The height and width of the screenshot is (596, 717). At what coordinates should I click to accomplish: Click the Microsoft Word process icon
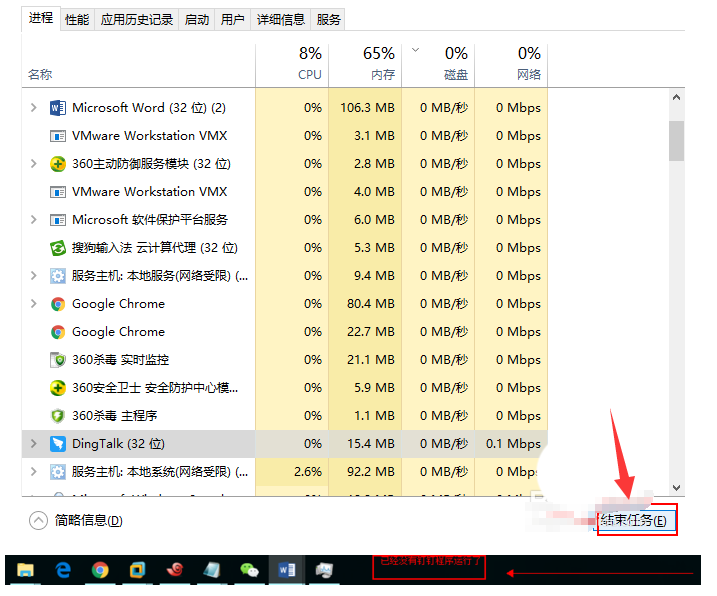58,108
